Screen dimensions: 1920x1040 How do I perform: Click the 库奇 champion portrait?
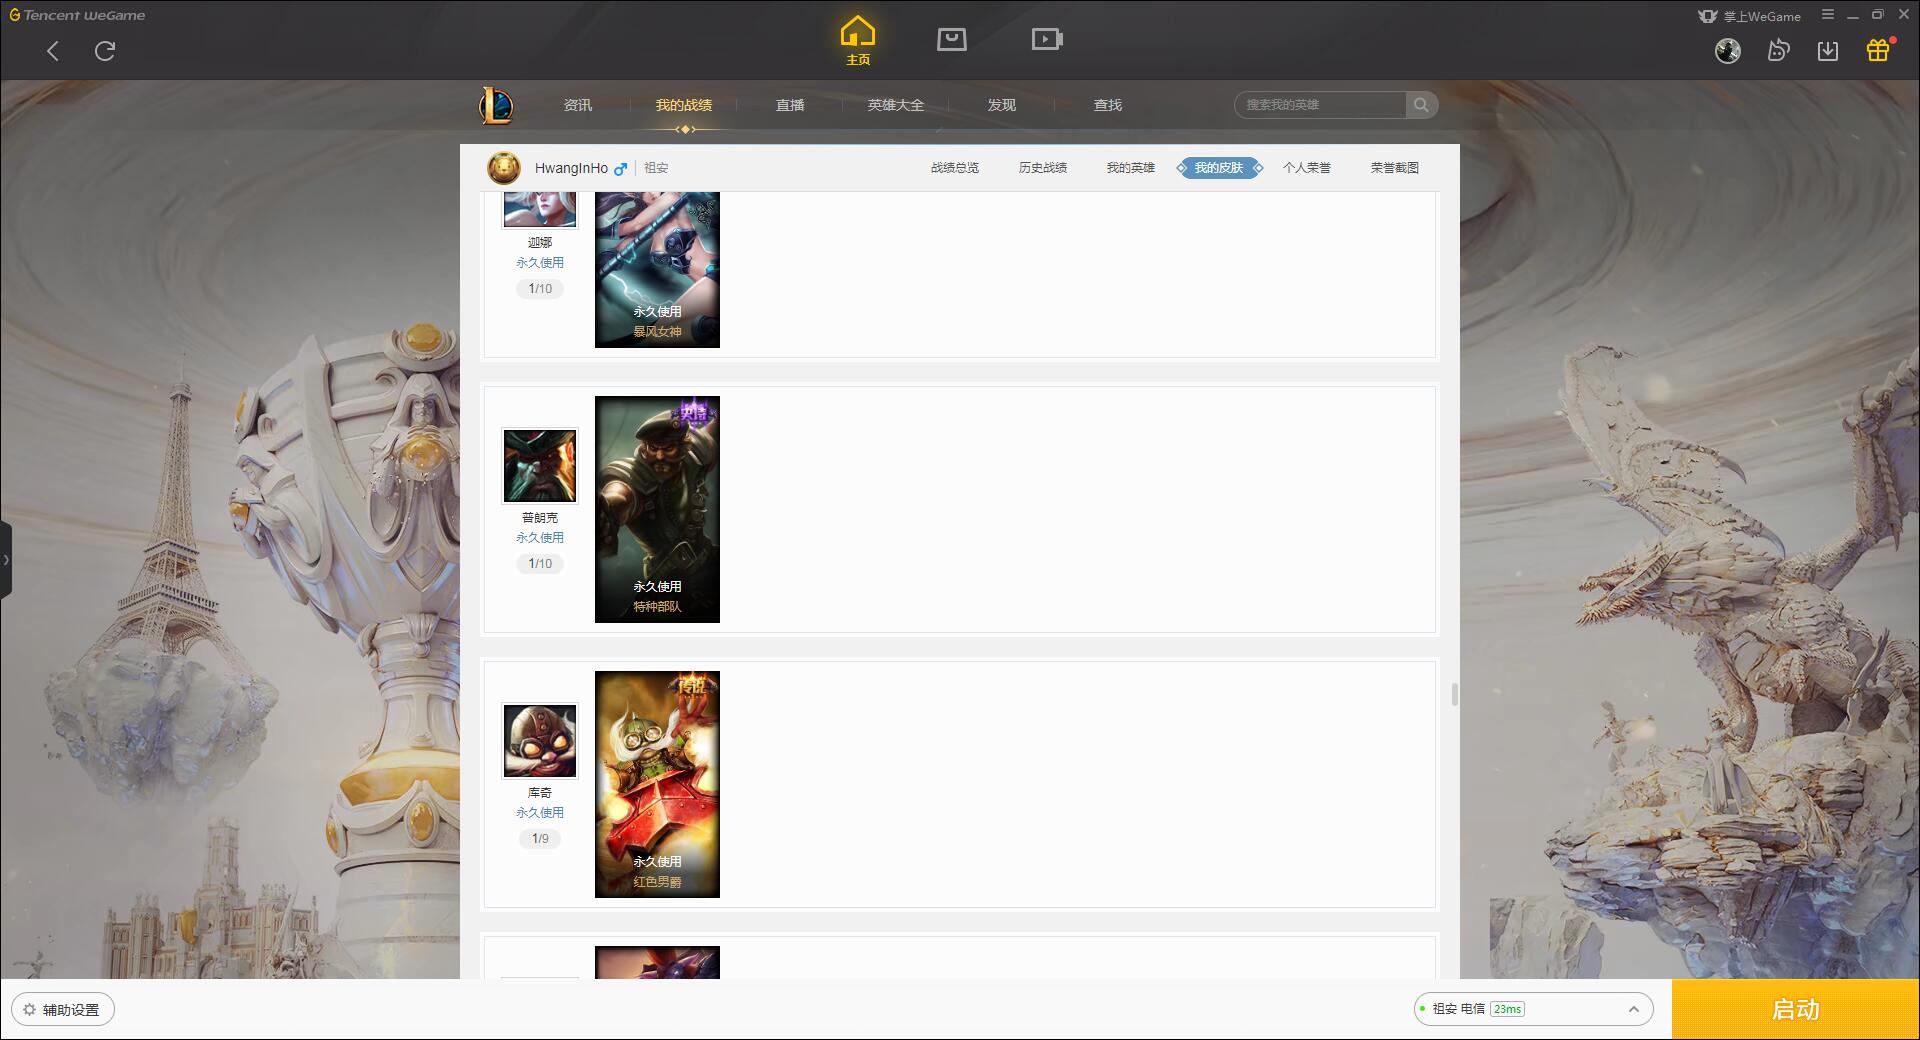pos(540,741)
